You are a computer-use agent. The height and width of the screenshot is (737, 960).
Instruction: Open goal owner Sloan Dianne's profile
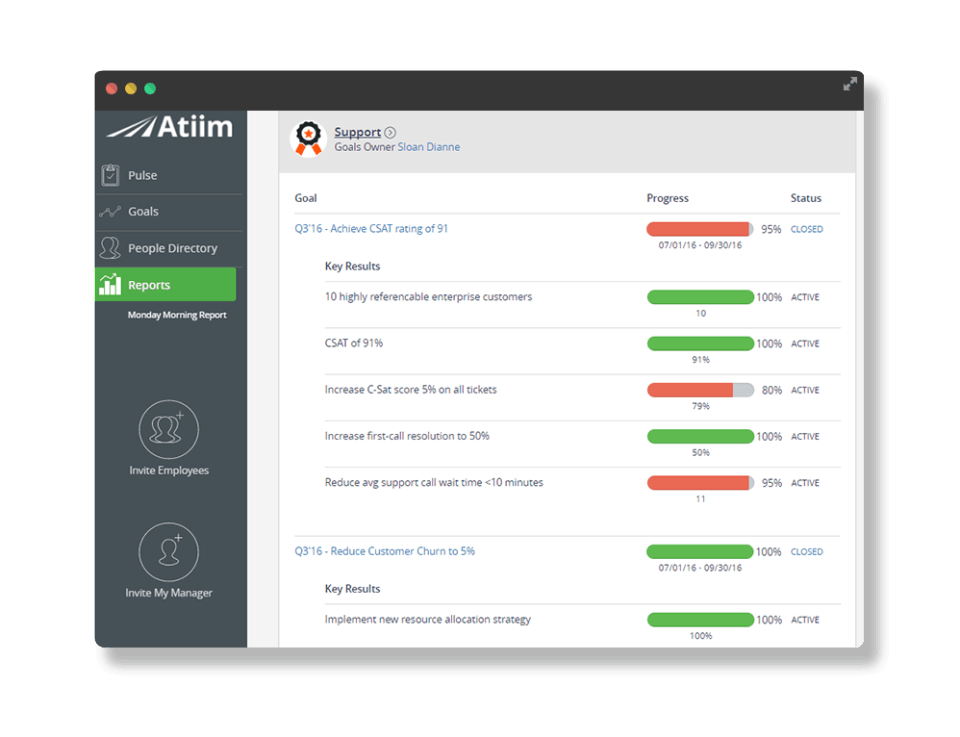pos(428,147)
